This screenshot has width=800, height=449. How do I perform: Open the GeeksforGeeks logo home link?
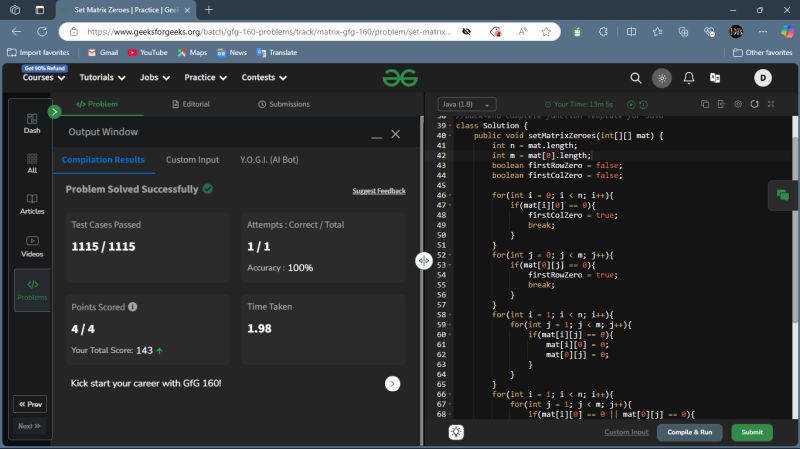[400, 78]
